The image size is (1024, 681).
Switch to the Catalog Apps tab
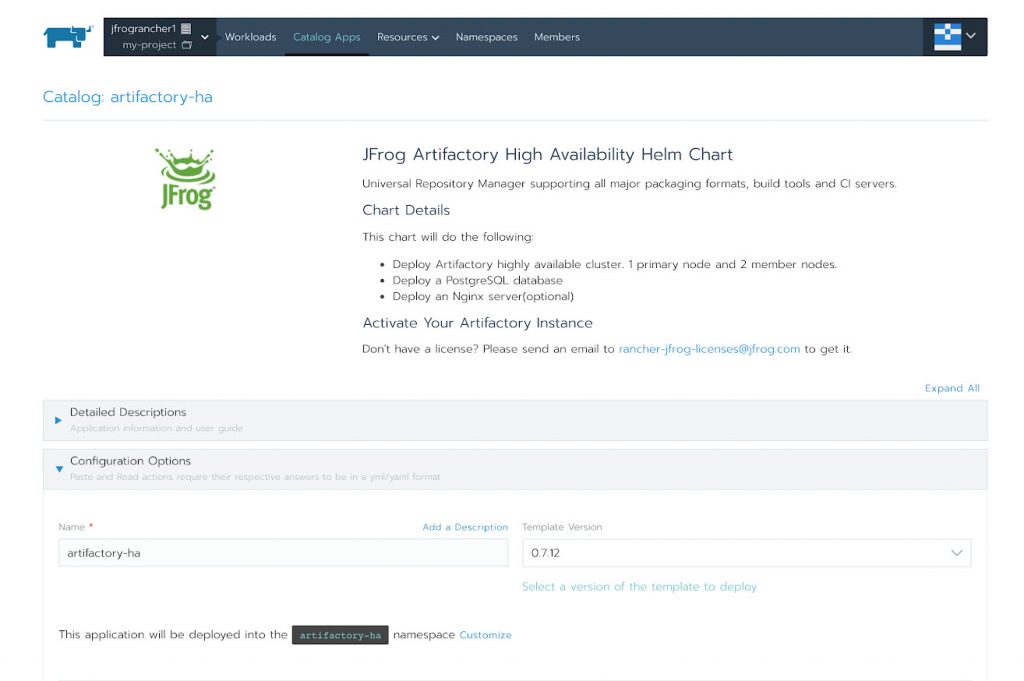coord(326,37)
